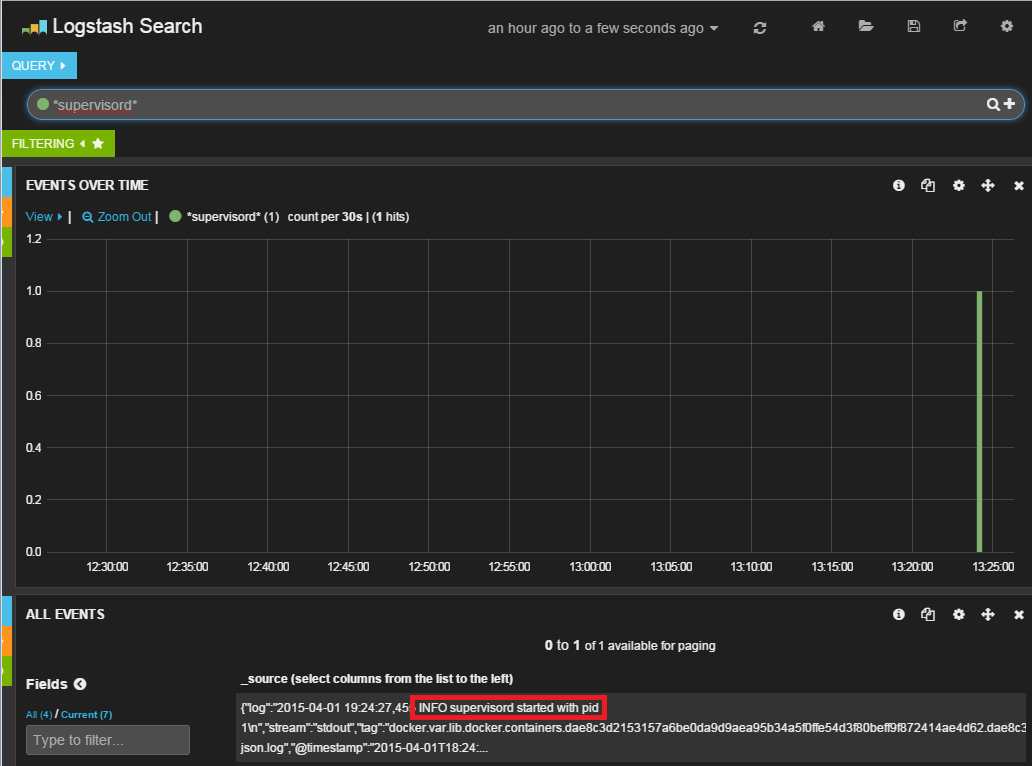Expand the View options in histogram
Screen dimensions: 1032x766
44,217
